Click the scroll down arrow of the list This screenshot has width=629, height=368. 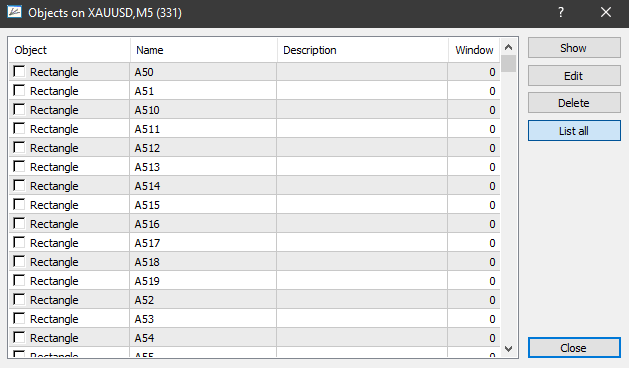click(508, 349)
